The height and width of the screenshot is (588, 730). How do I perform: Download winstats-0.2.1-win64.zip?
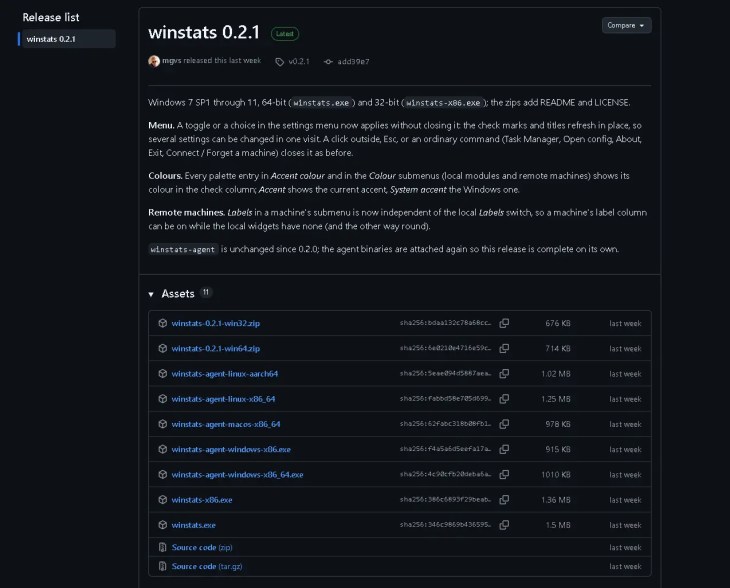coord(216,348)
